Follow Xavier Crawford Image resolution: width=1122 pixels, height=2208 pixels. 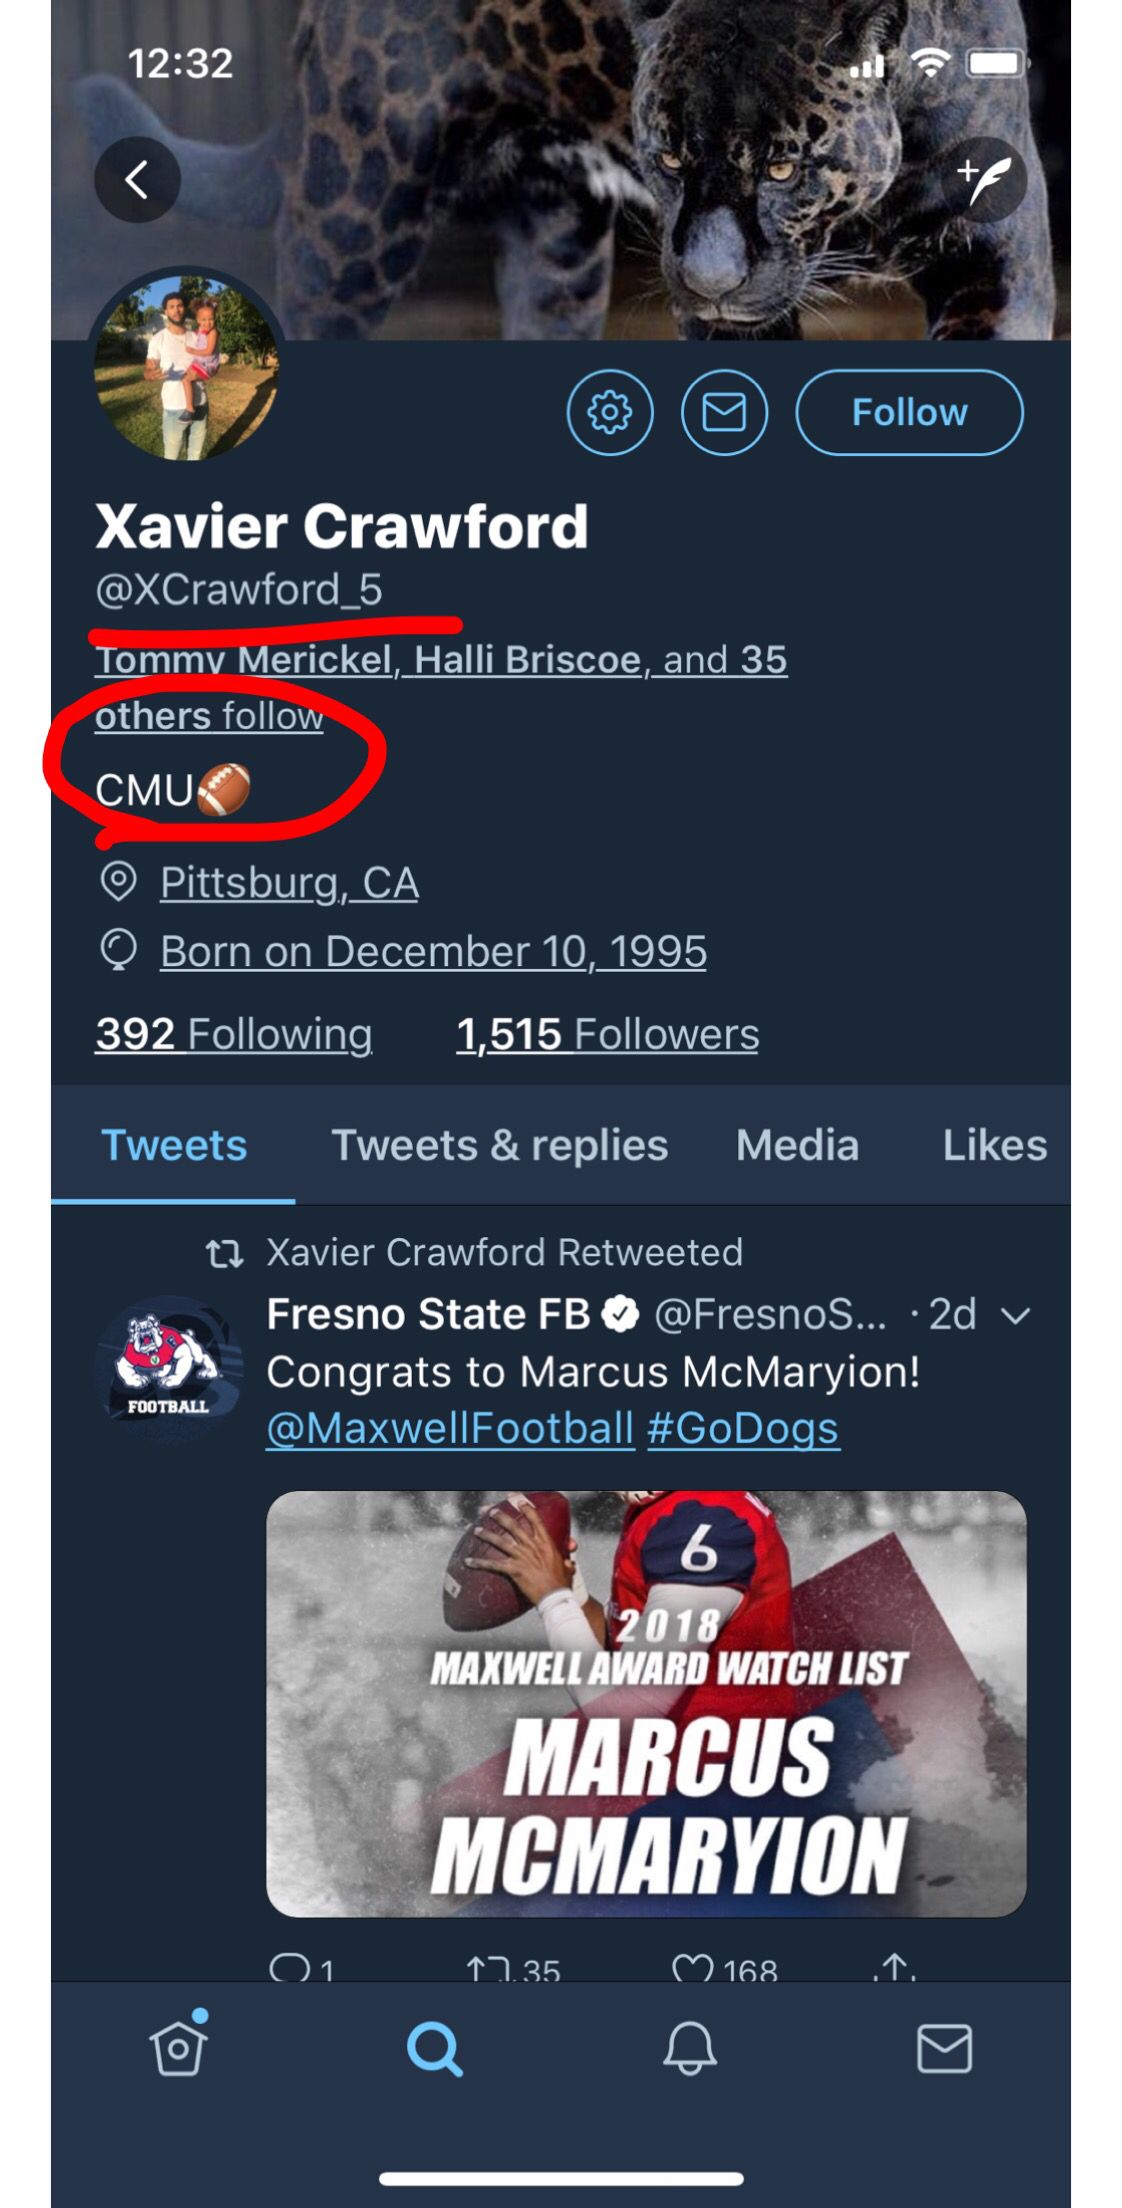pos(909,412)
